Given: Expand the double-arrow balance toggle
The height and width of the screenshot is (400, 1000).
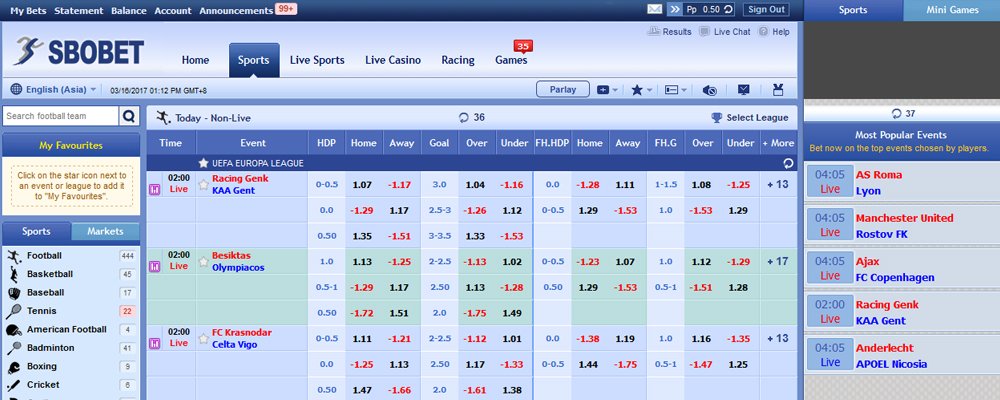Looking at the screenshot, I should [675, 10].
